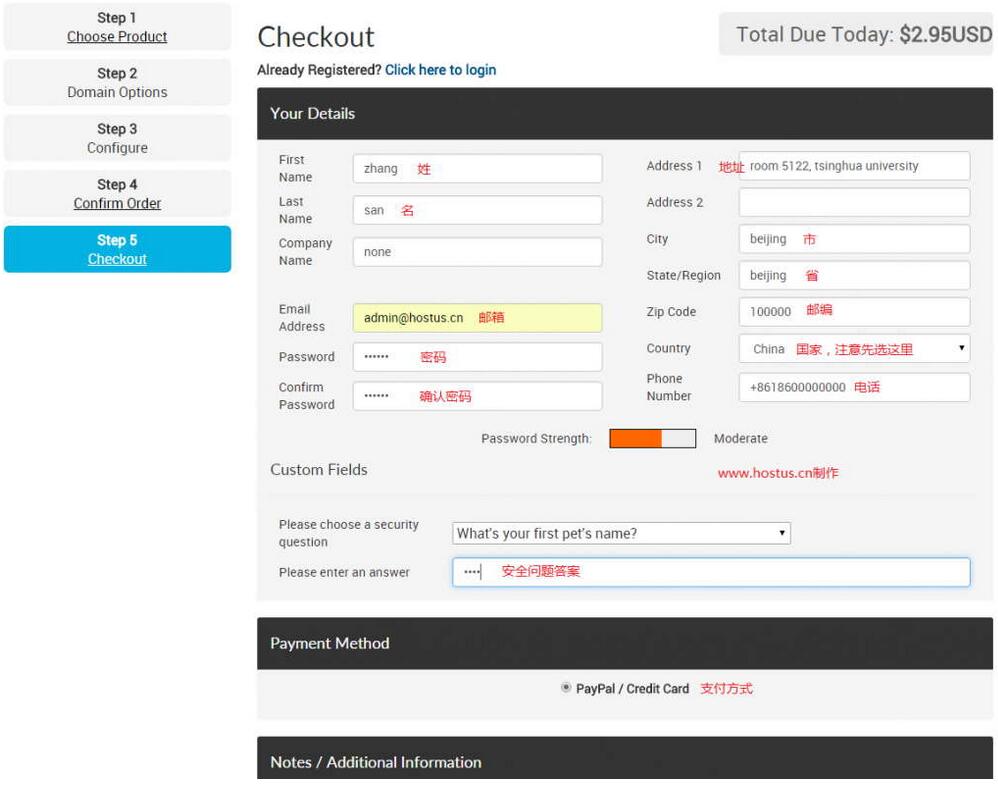Edit the Zip Code field
This screenshot has width=998, height=796.
coord(854,311)
